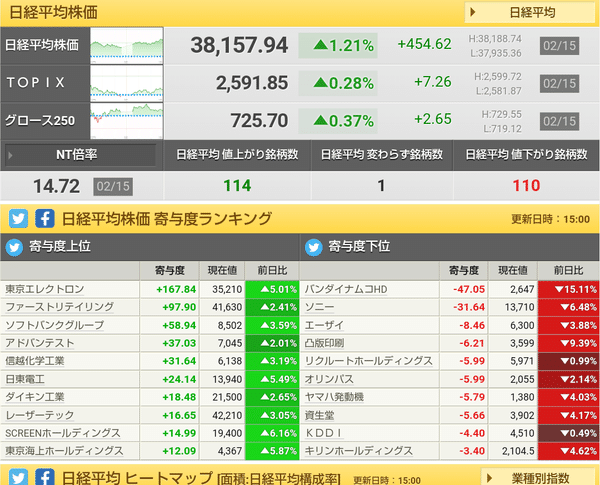Open ヤマハ発動機 stock link
The height and width of the screenshot is (485, 600).
click(334, 397)
